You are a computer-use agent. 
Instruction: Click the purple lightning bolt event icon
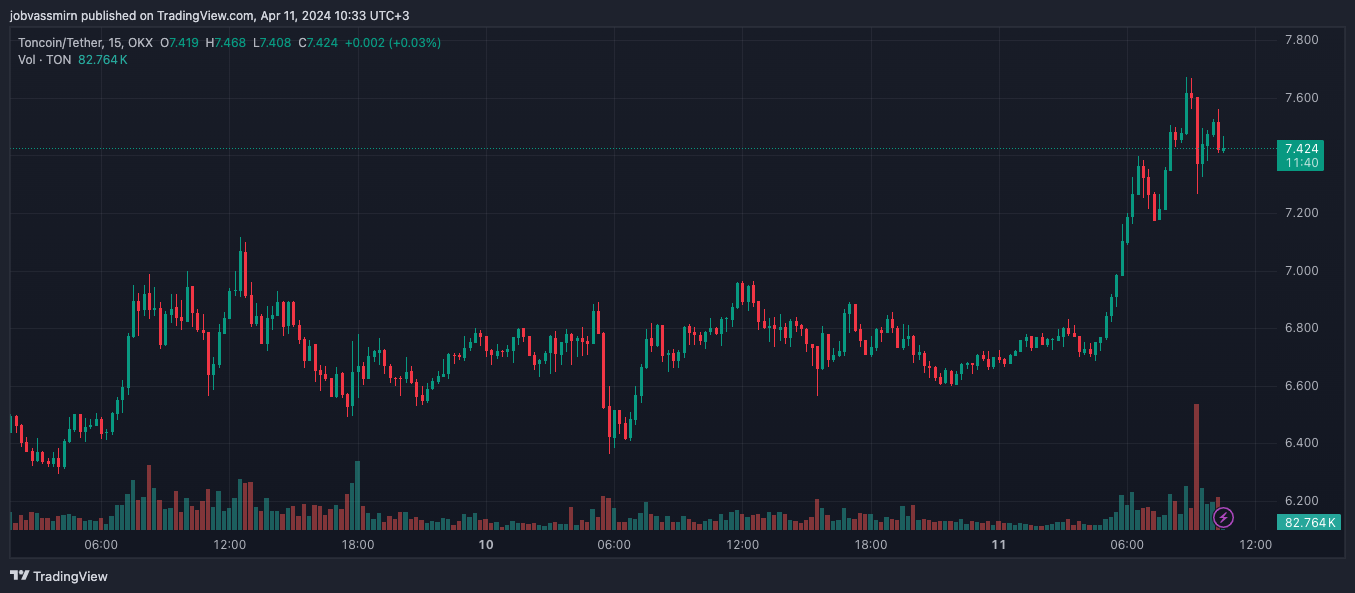coord(1223,517)
